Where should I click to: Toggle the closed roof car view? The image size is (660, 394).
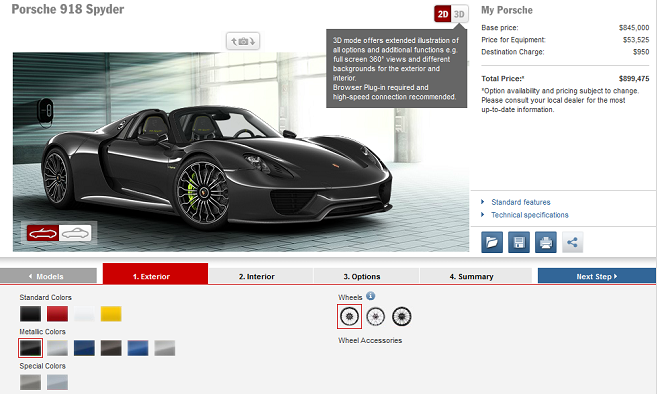(75, 233)
